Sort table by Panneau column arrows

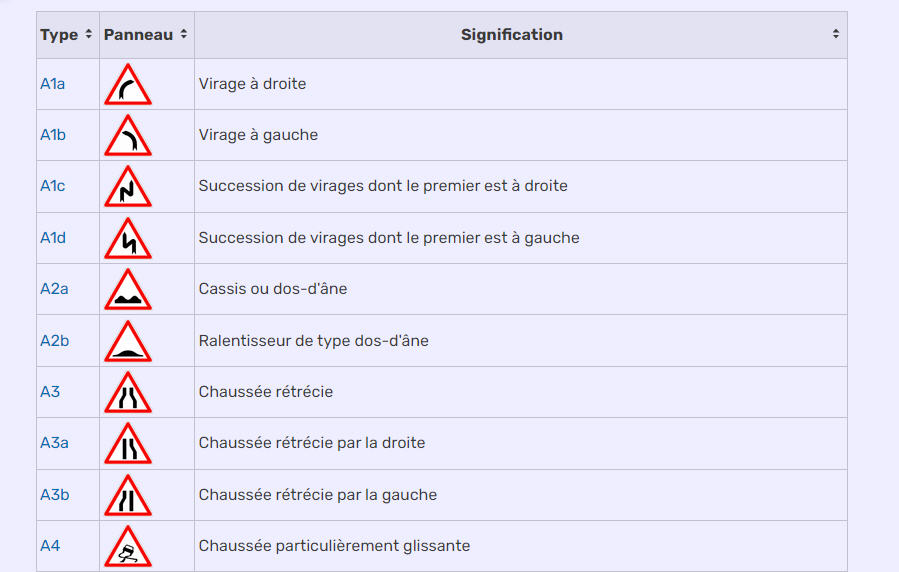pos(183,34)
